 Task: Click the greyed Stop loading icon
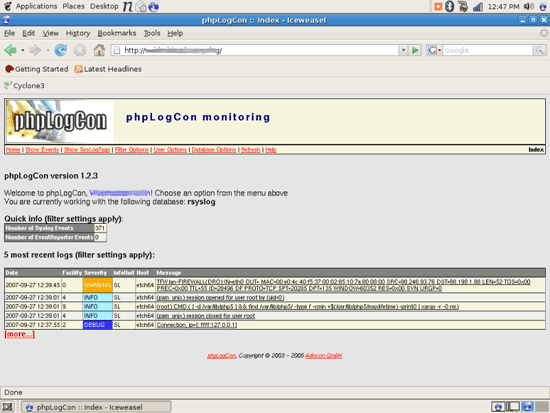coord(80,50)
